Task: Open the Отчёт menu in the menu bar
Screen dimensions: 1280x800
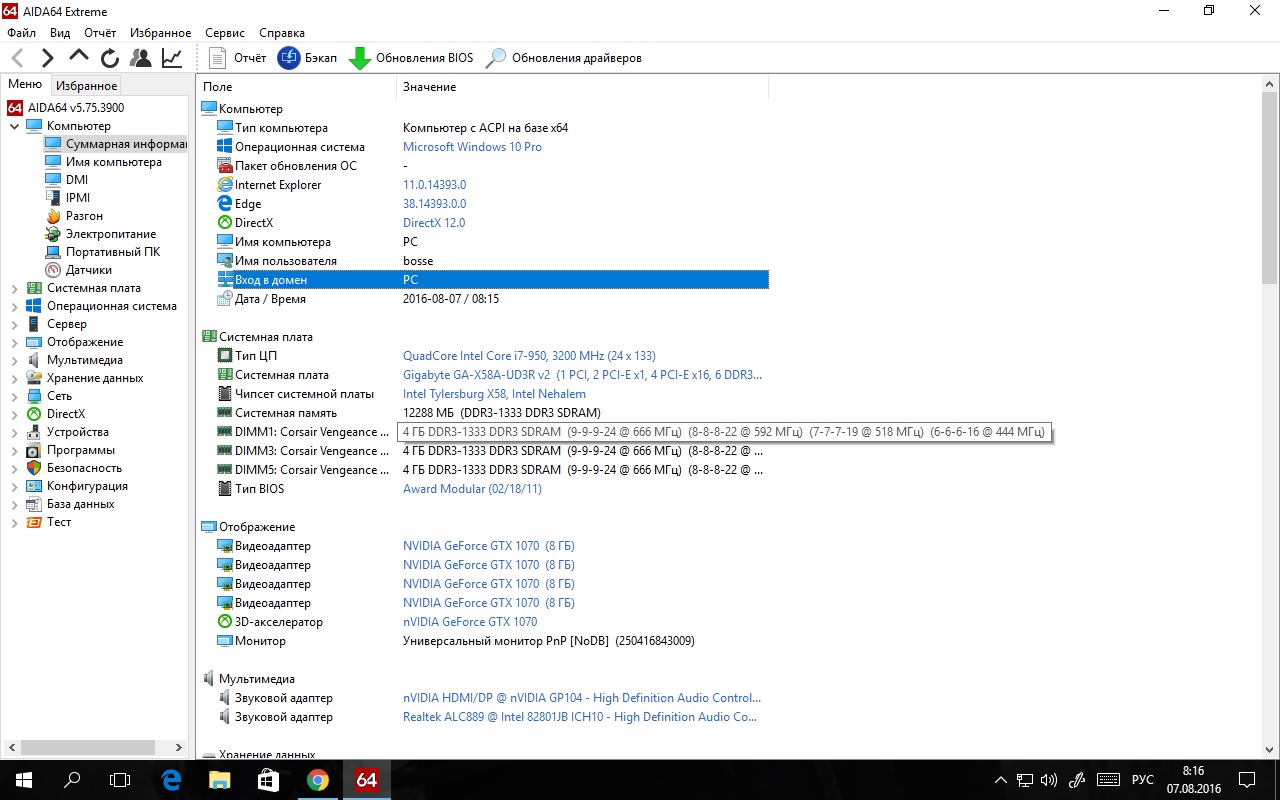Action: point(100,33)
